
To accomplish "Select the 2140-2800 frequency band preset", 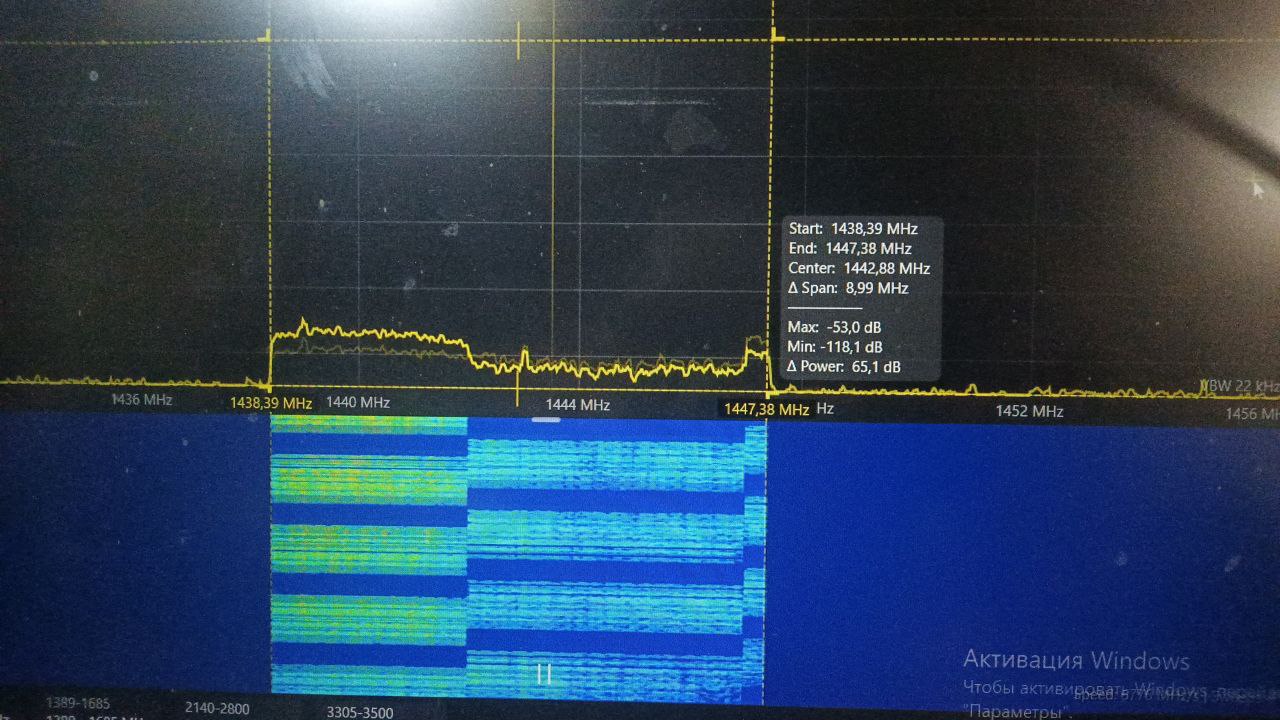I will point(215,708).
